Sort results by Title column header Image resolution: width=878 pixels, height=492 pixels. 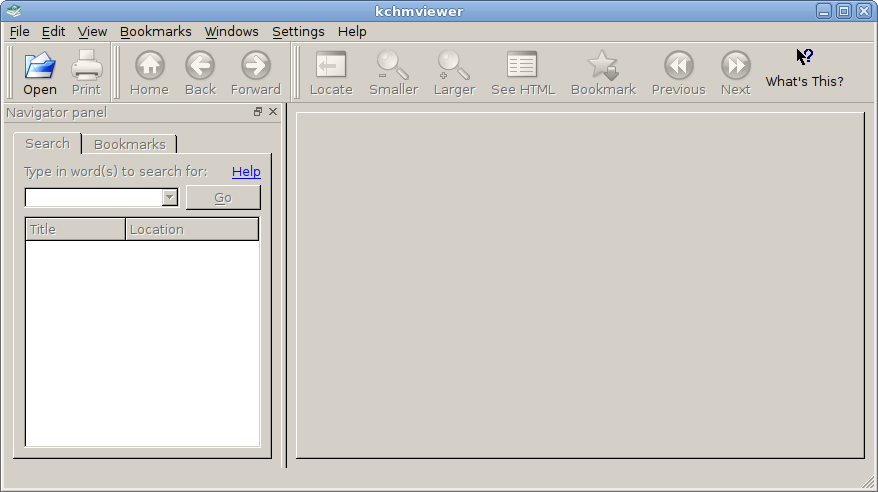click(76, 229)
